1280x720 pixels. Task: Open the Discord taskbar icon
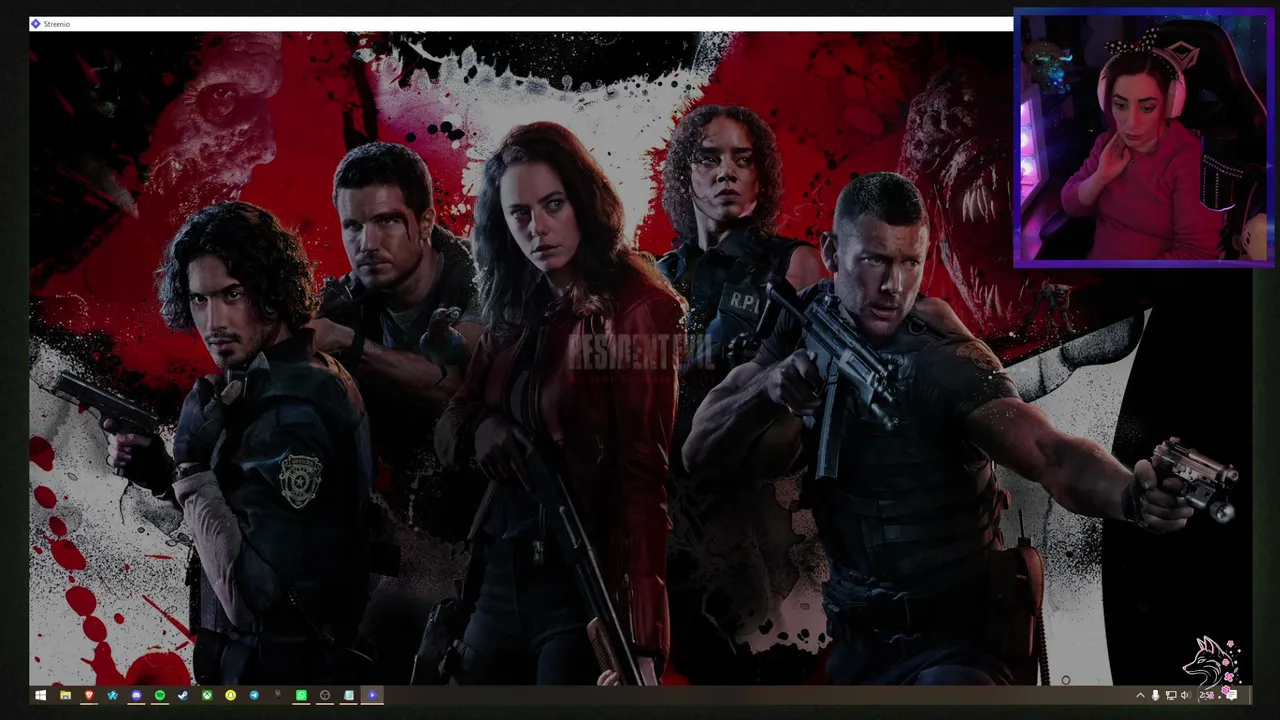[136, 695]
